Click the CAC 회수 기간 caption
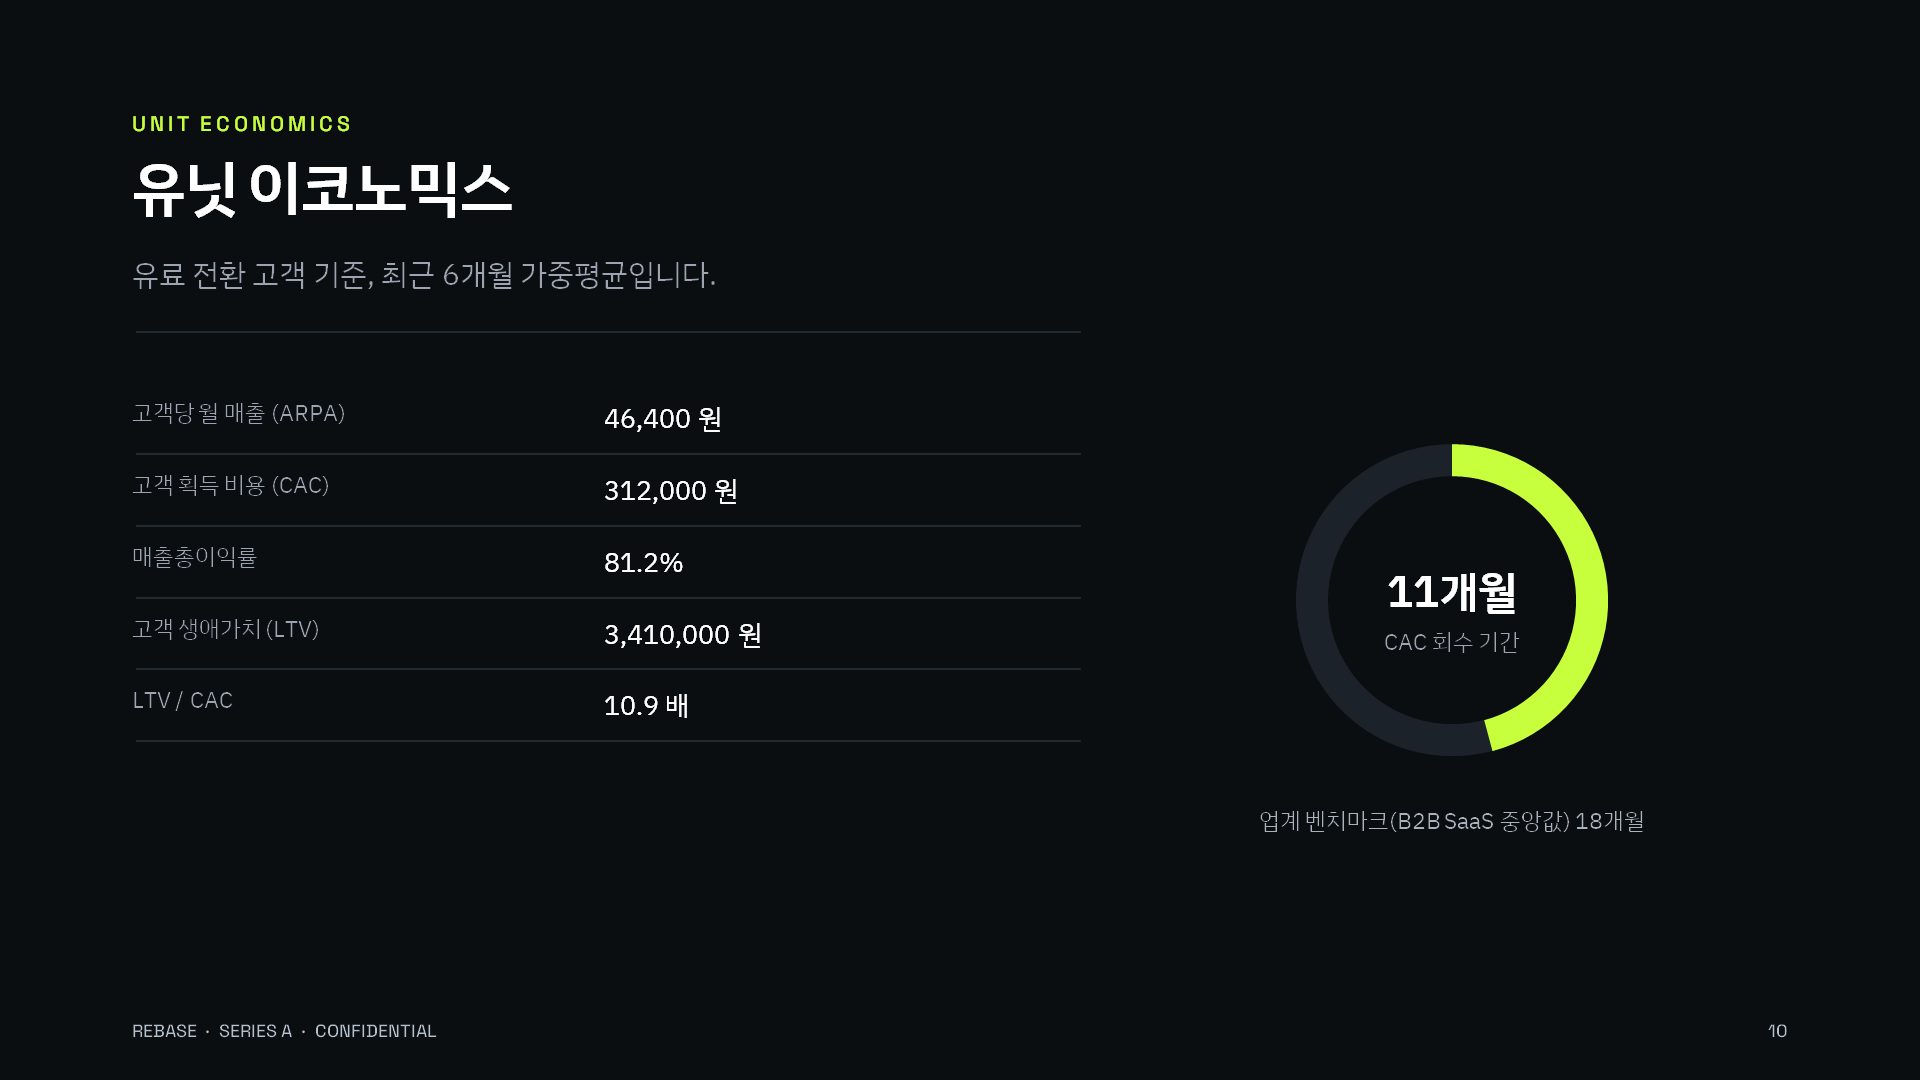The image size is (1920, 1080). click(1451, 642)
